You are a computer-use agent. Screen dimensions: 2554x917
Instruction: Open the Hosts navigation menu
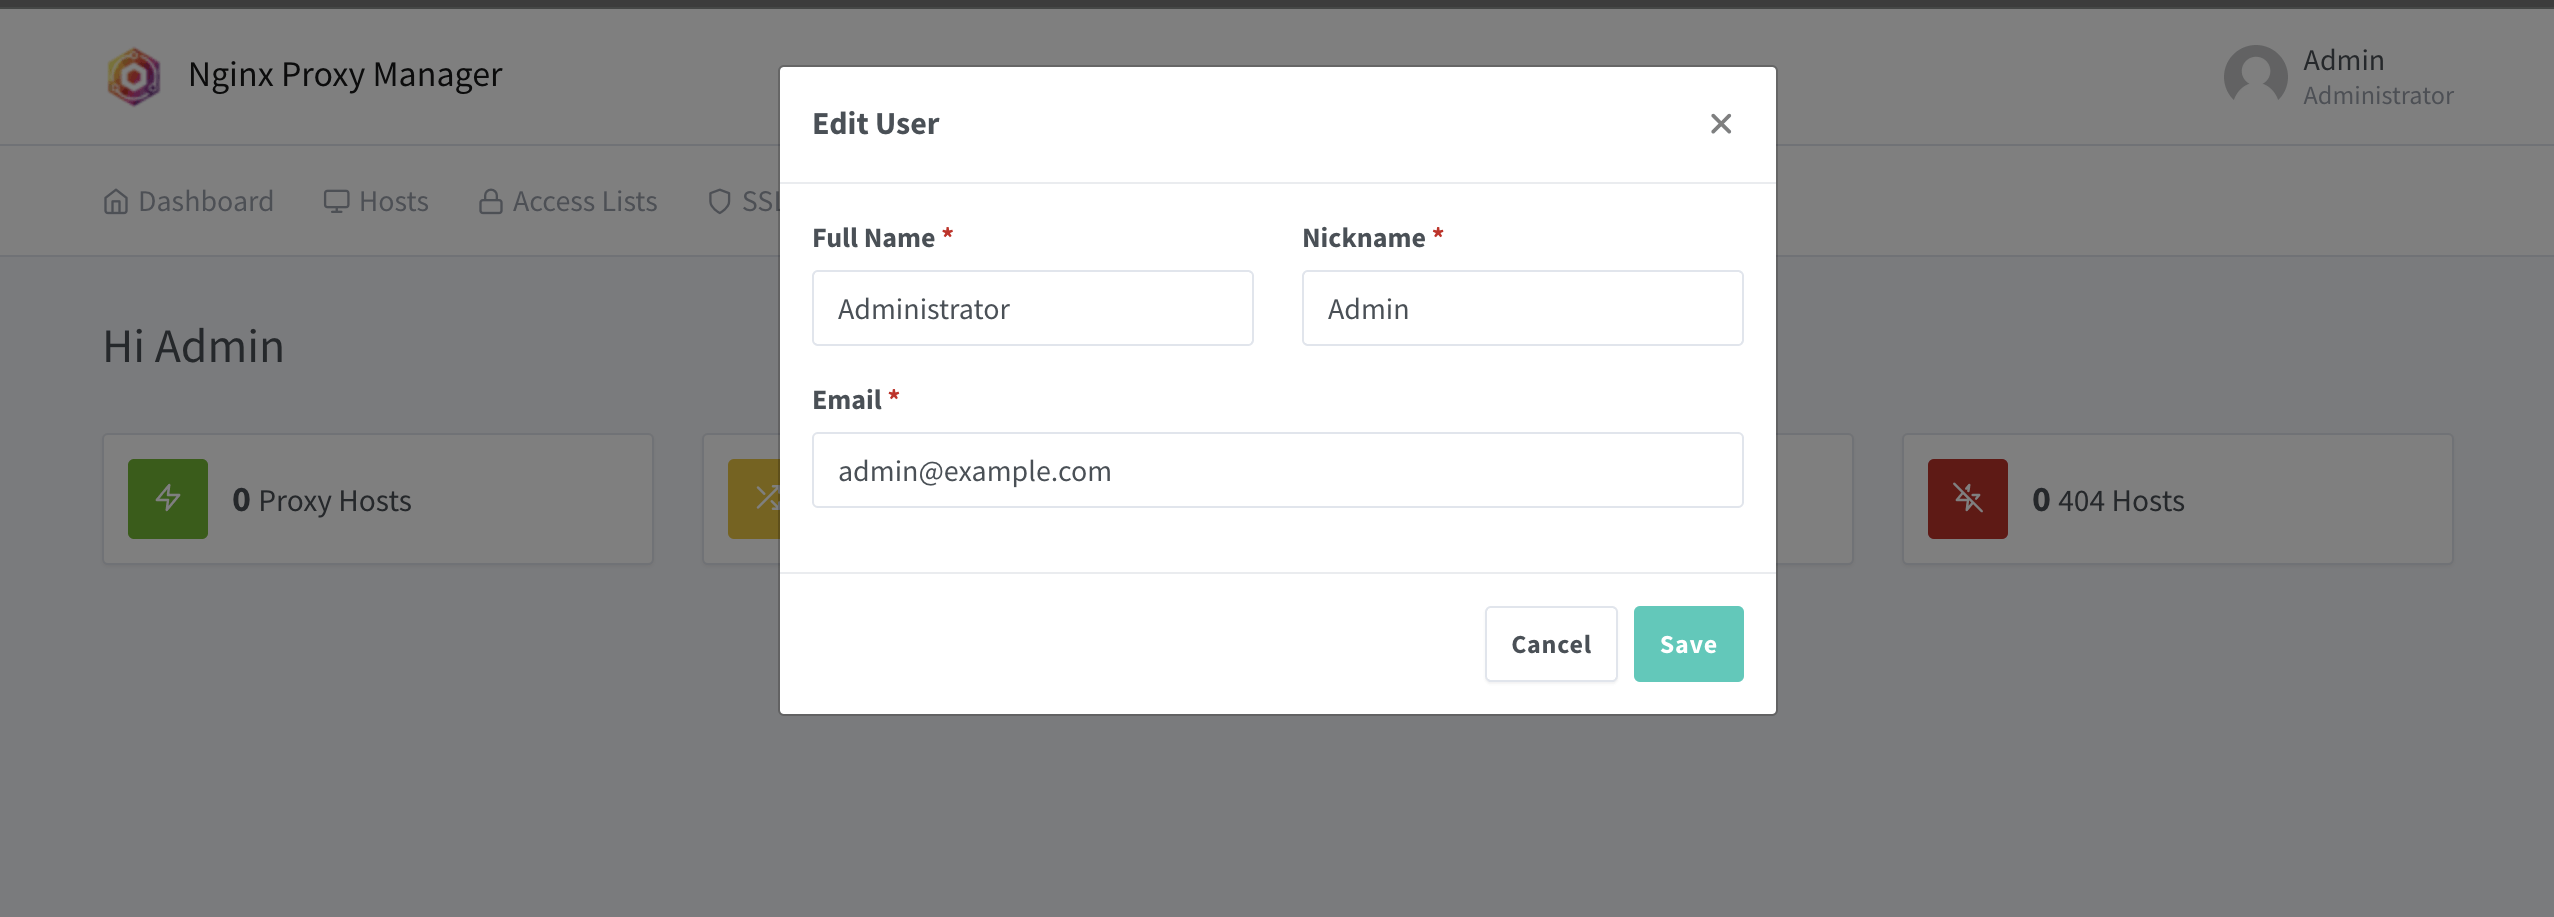(376, 202)
